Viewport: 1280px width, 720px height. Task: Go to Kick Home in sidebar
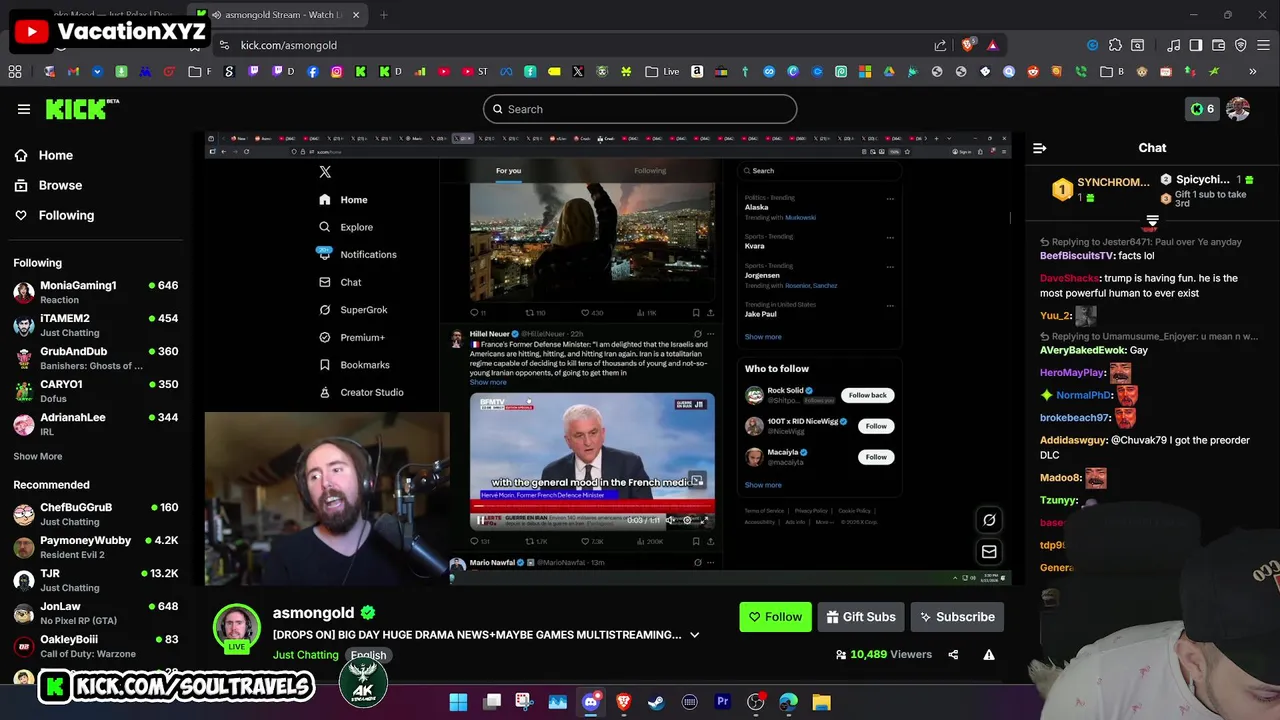point(43,155)
